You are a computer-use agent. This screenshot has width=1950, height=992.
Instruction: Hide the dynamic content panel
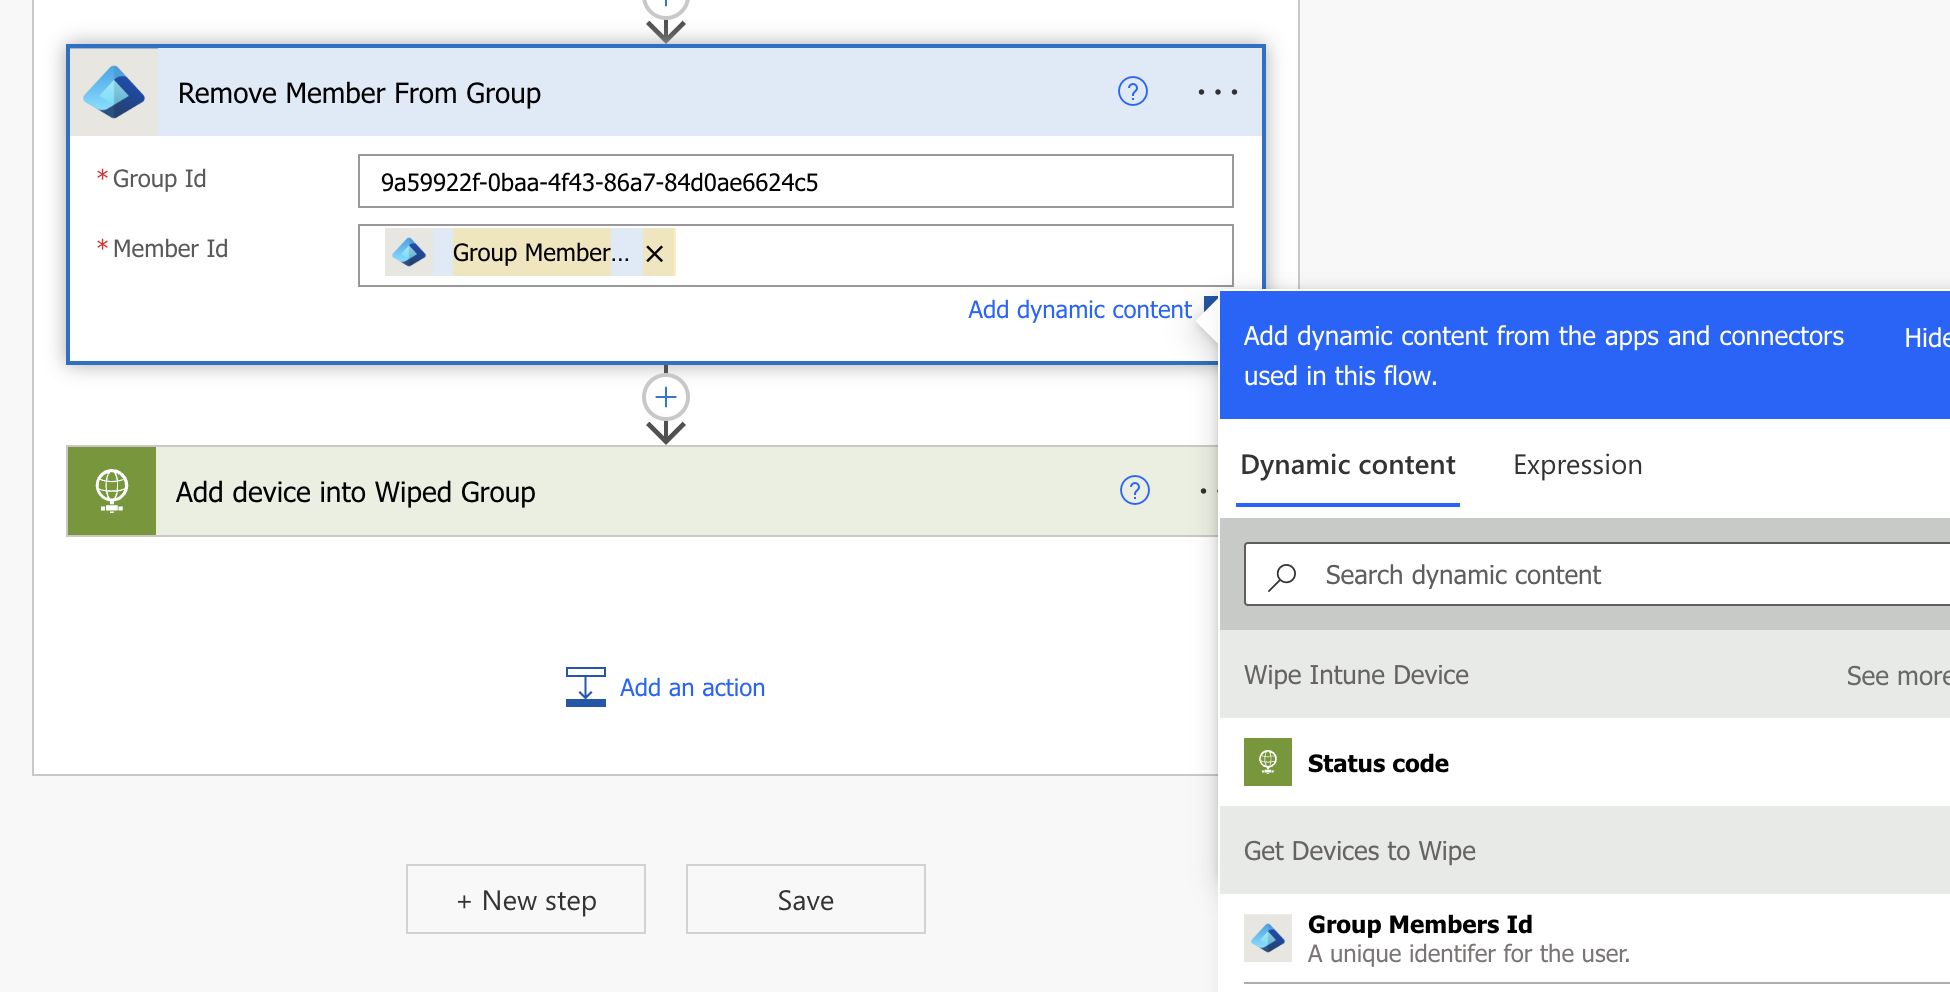tap(1926, 337)
